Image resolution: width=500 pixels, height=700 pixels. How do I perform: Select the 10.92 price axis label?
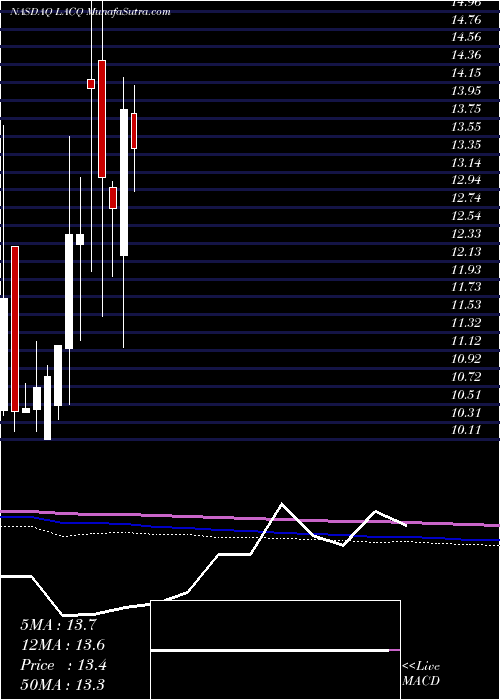466,359
